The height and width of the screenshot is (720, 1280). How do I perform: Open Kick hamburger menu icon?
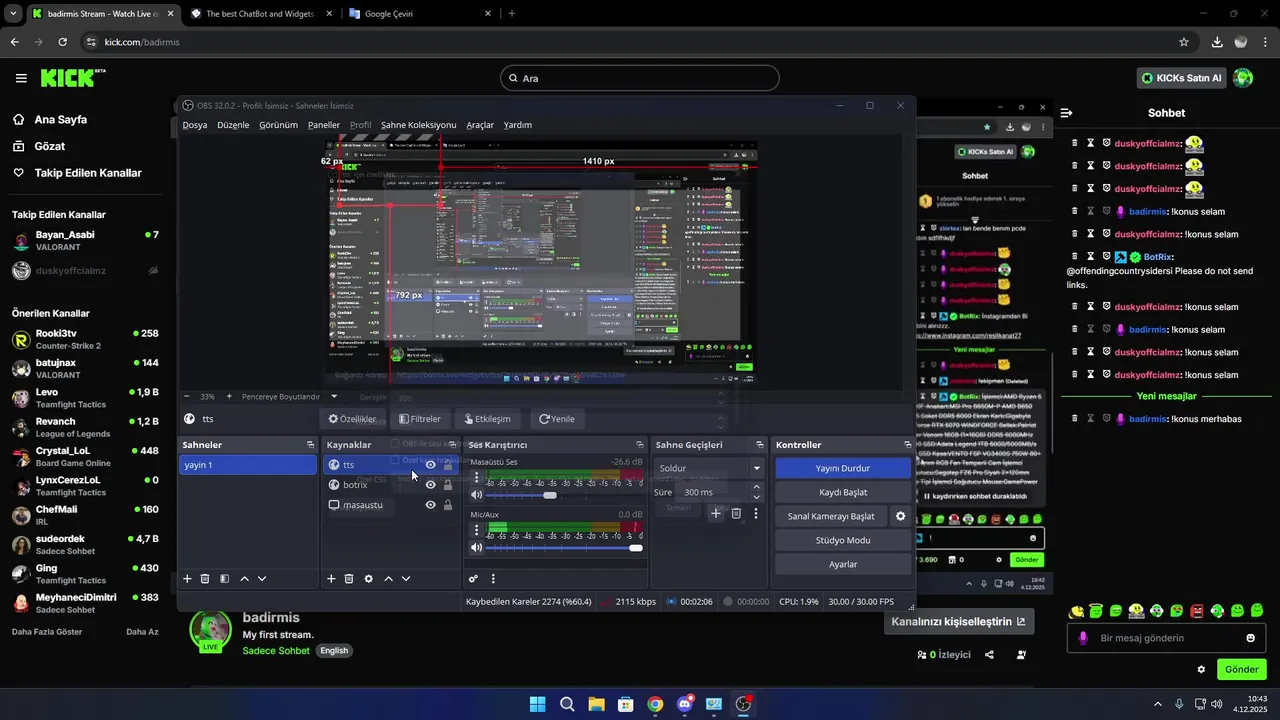21,78
